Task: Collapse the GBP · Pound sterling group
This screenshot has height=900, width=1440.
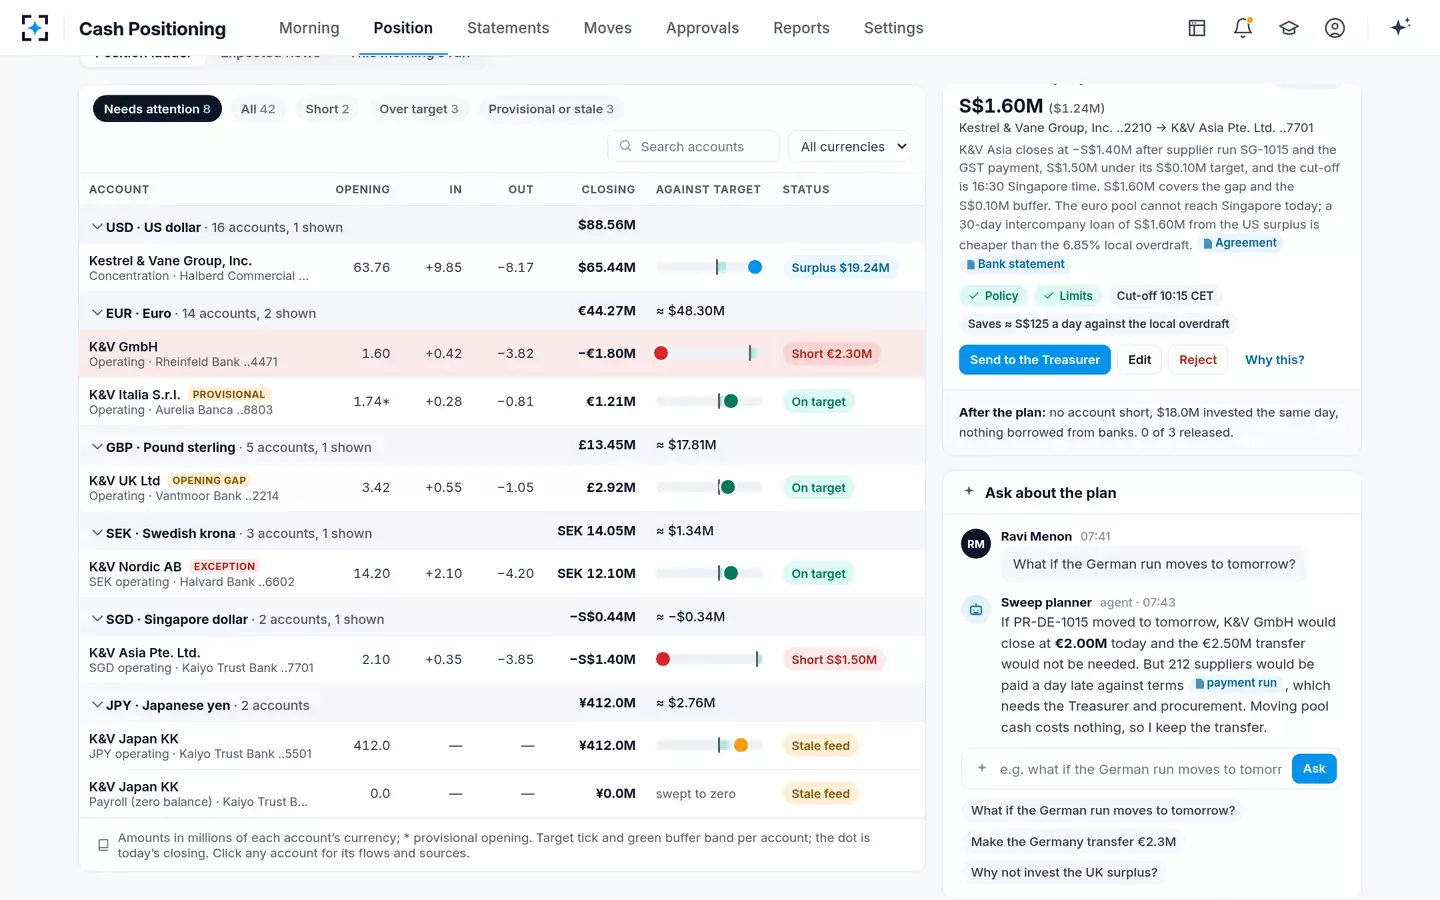Action: tap(97, 447)
